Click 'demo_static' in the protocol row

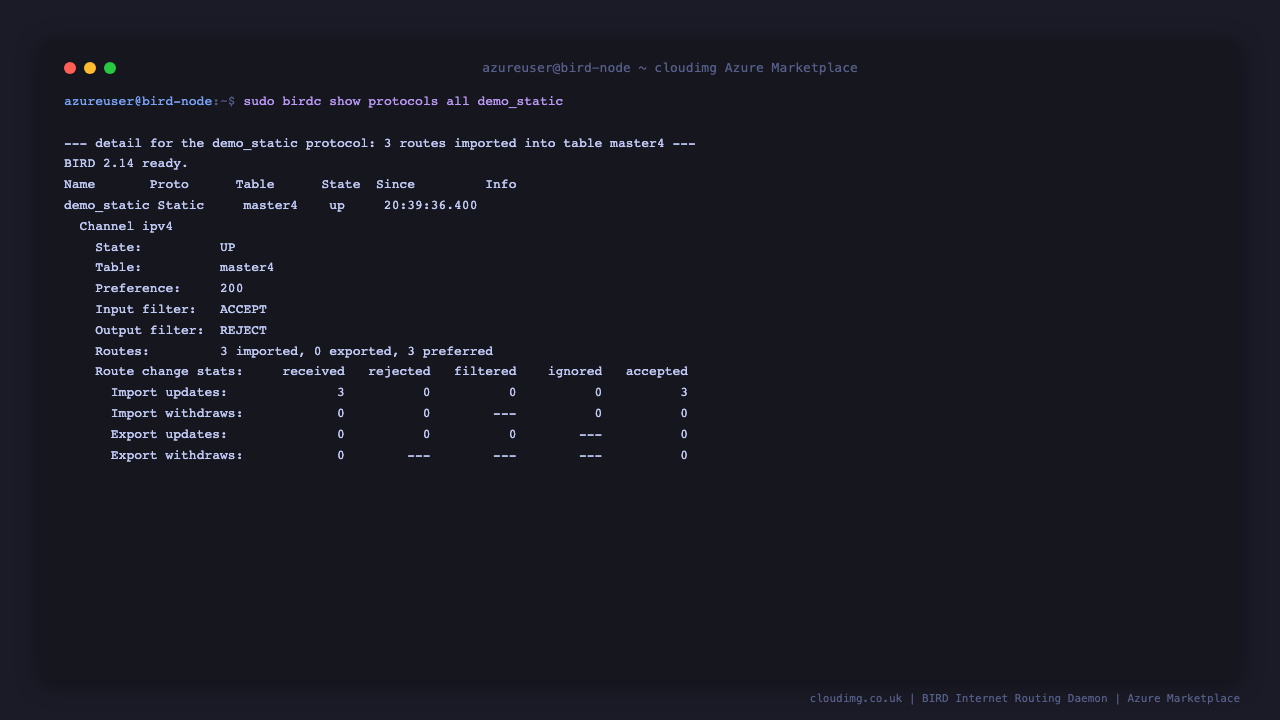click(x=107, y=205)
